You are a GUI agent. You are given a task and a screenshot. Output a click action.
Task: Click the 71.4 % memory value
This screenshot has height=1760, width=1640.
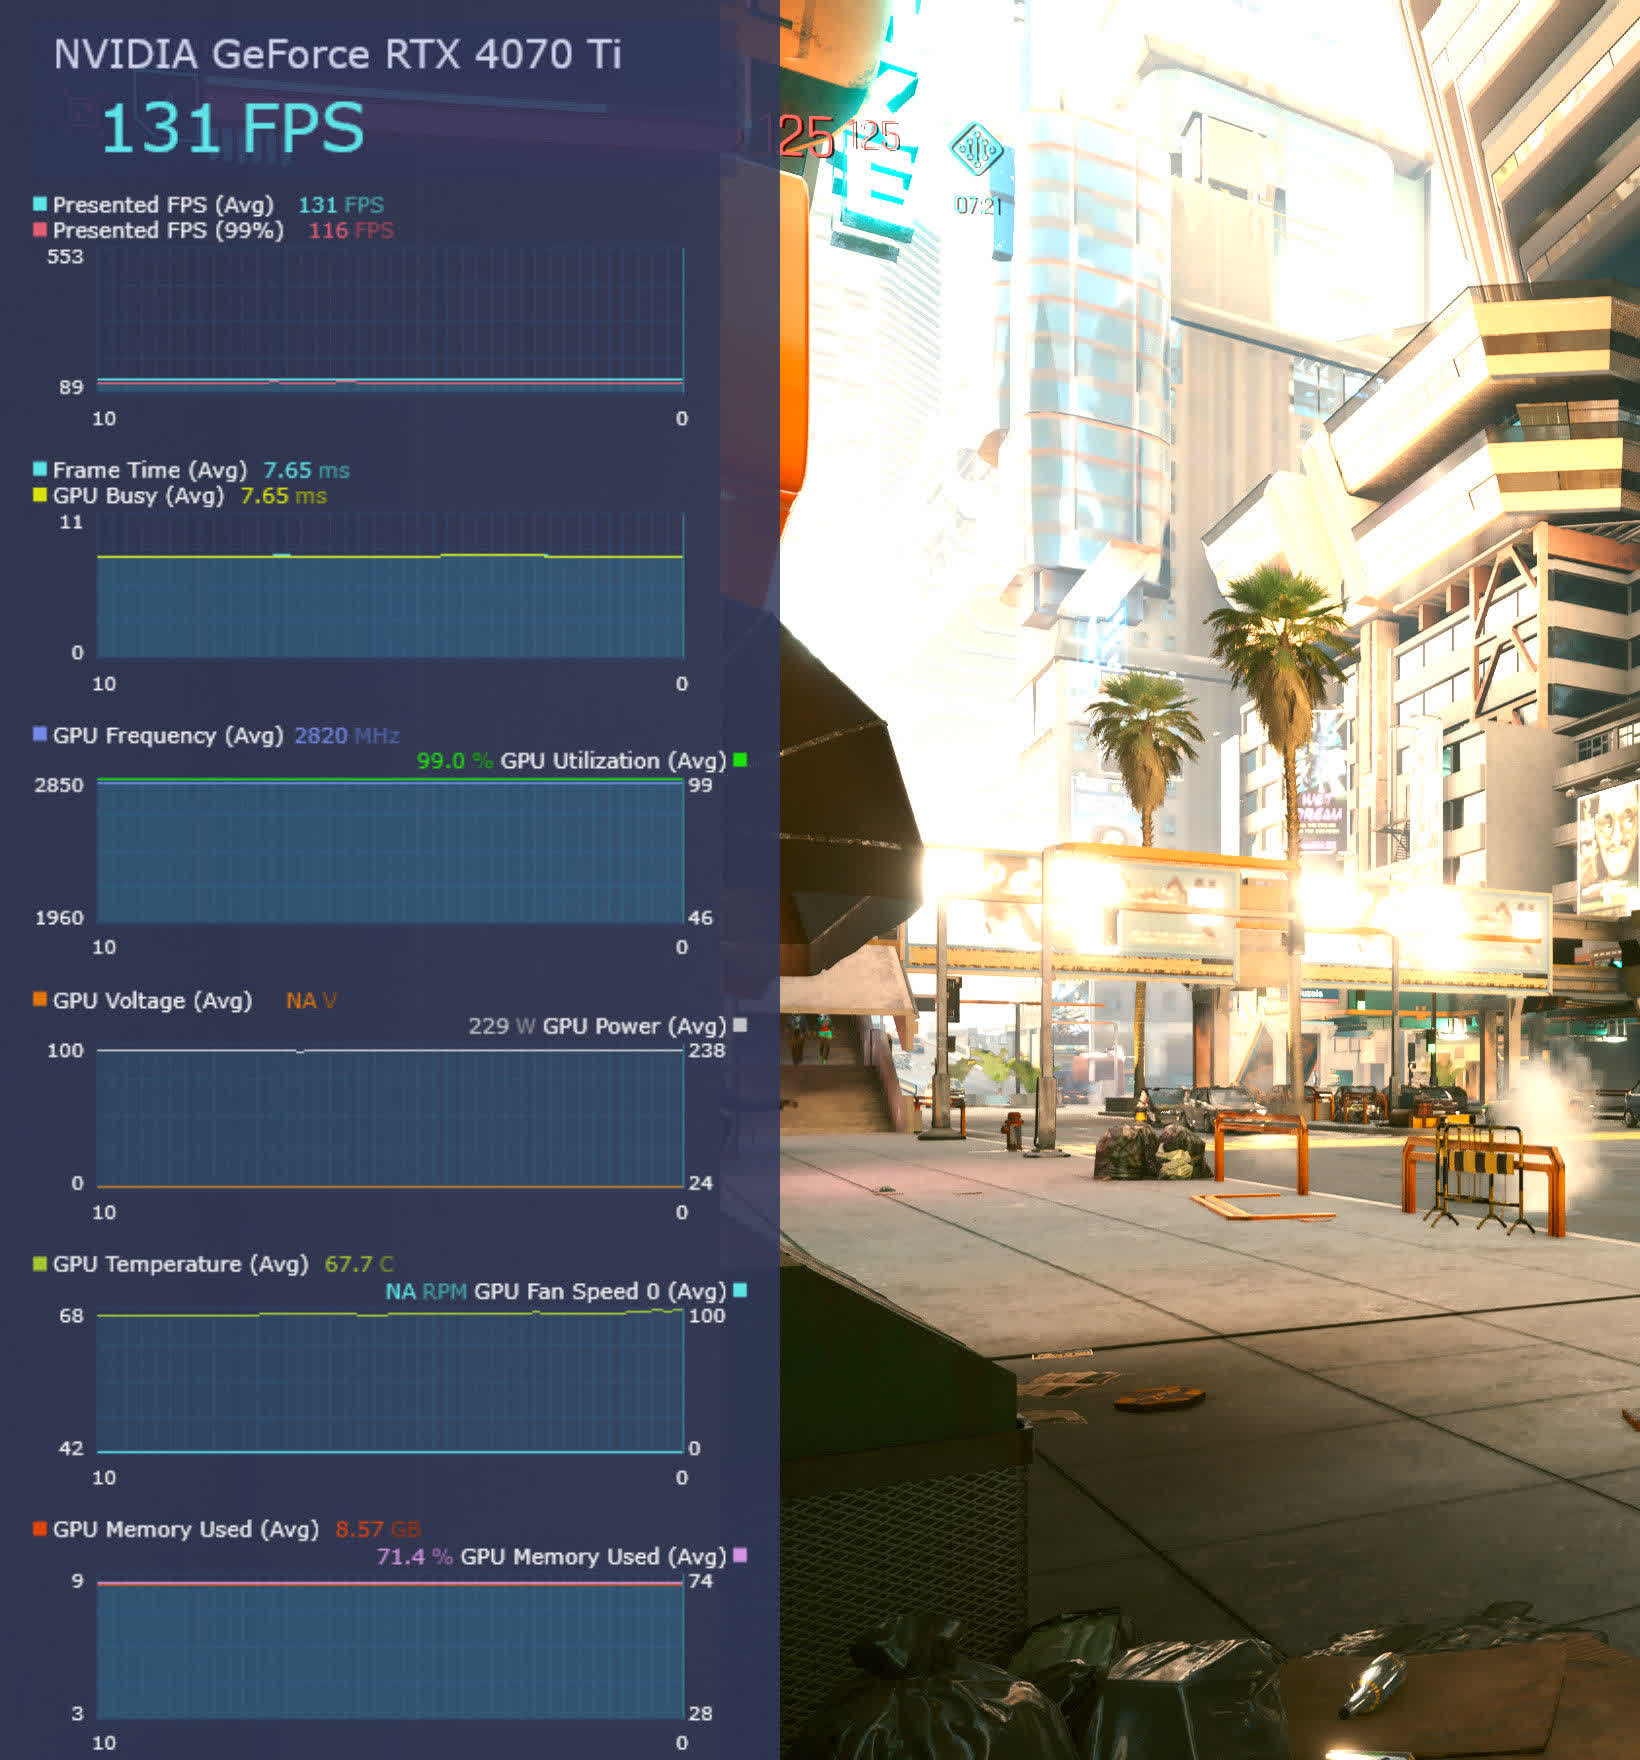click(415, 1556)
